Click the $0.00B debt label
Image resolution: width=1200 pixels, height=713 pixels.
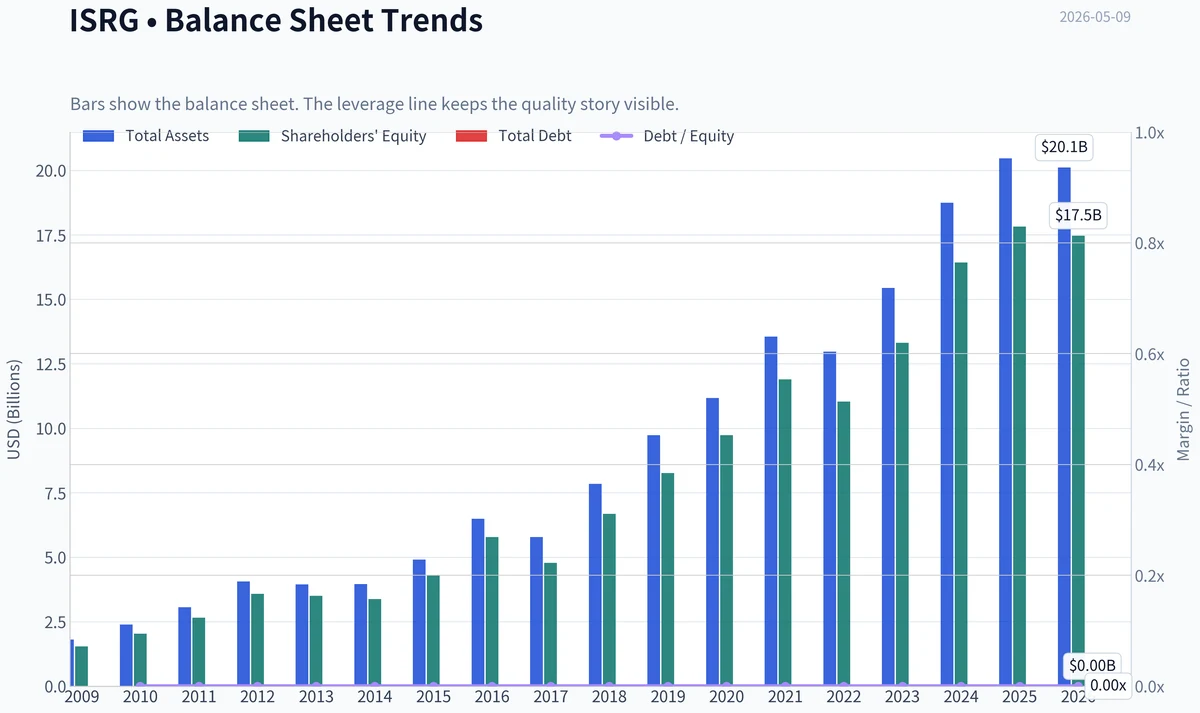point(1092,666)
